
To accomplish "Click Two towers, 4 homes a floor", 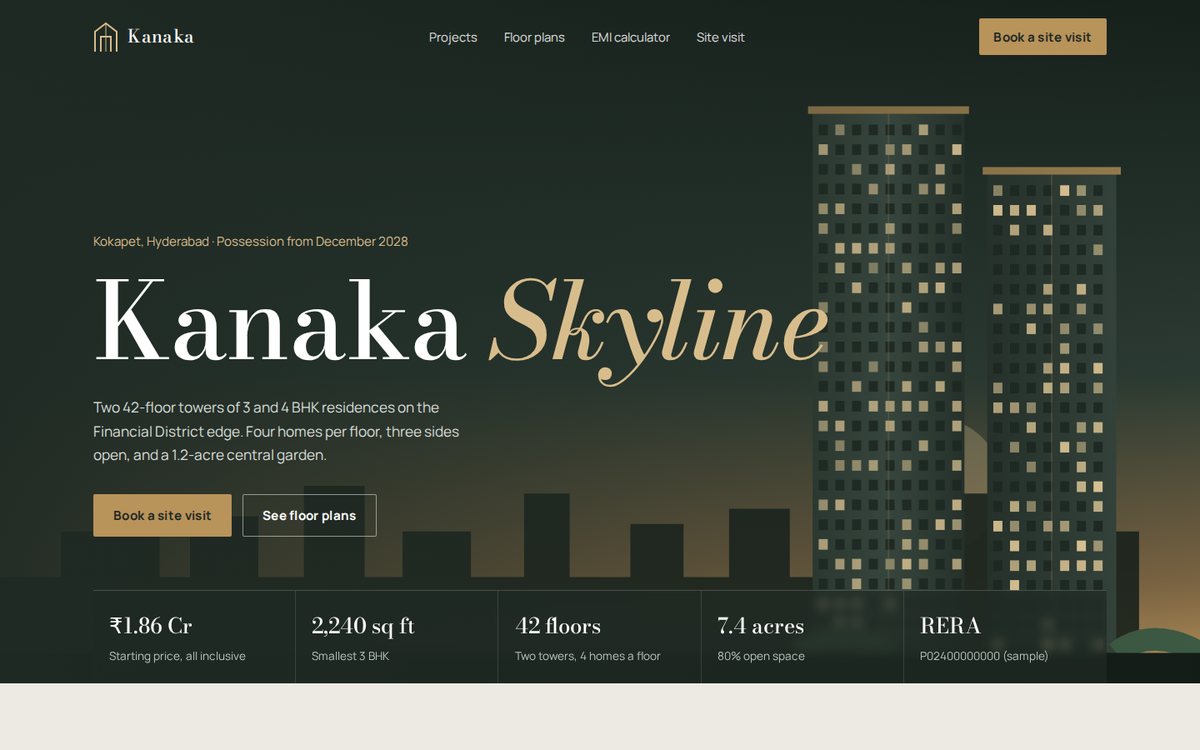I will (588, 656).
